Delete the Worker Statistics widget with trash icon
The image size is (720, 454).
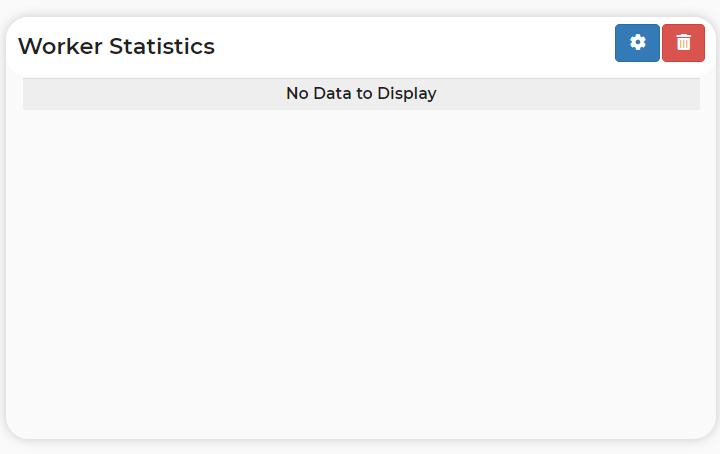(x=683, y=43)
